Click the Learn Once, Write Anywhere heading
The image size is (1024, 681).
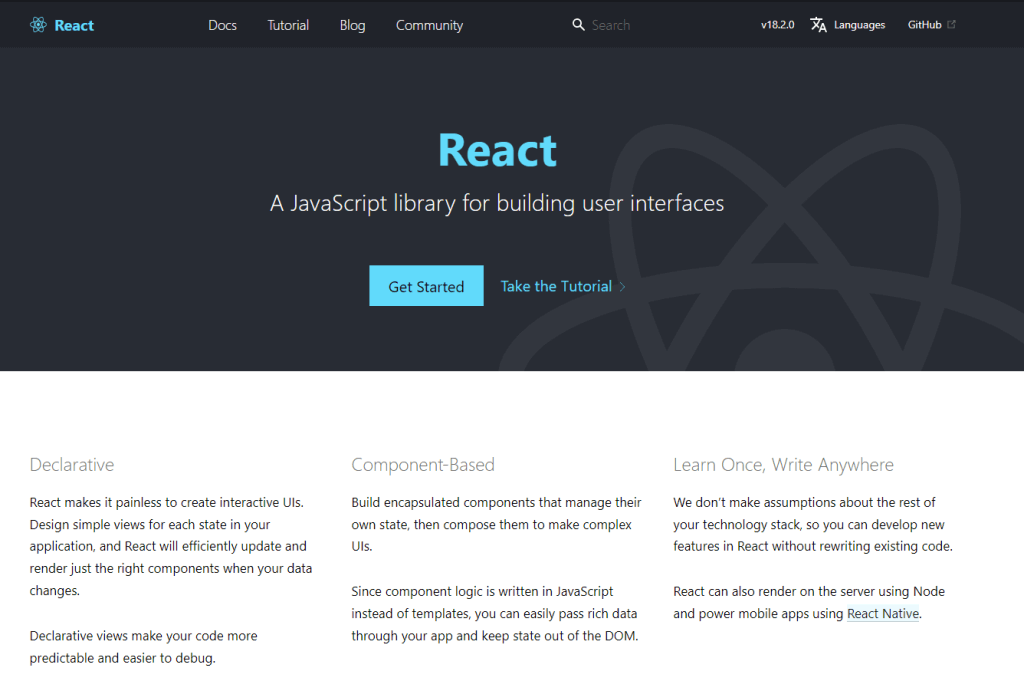click(x=784, y=465)
